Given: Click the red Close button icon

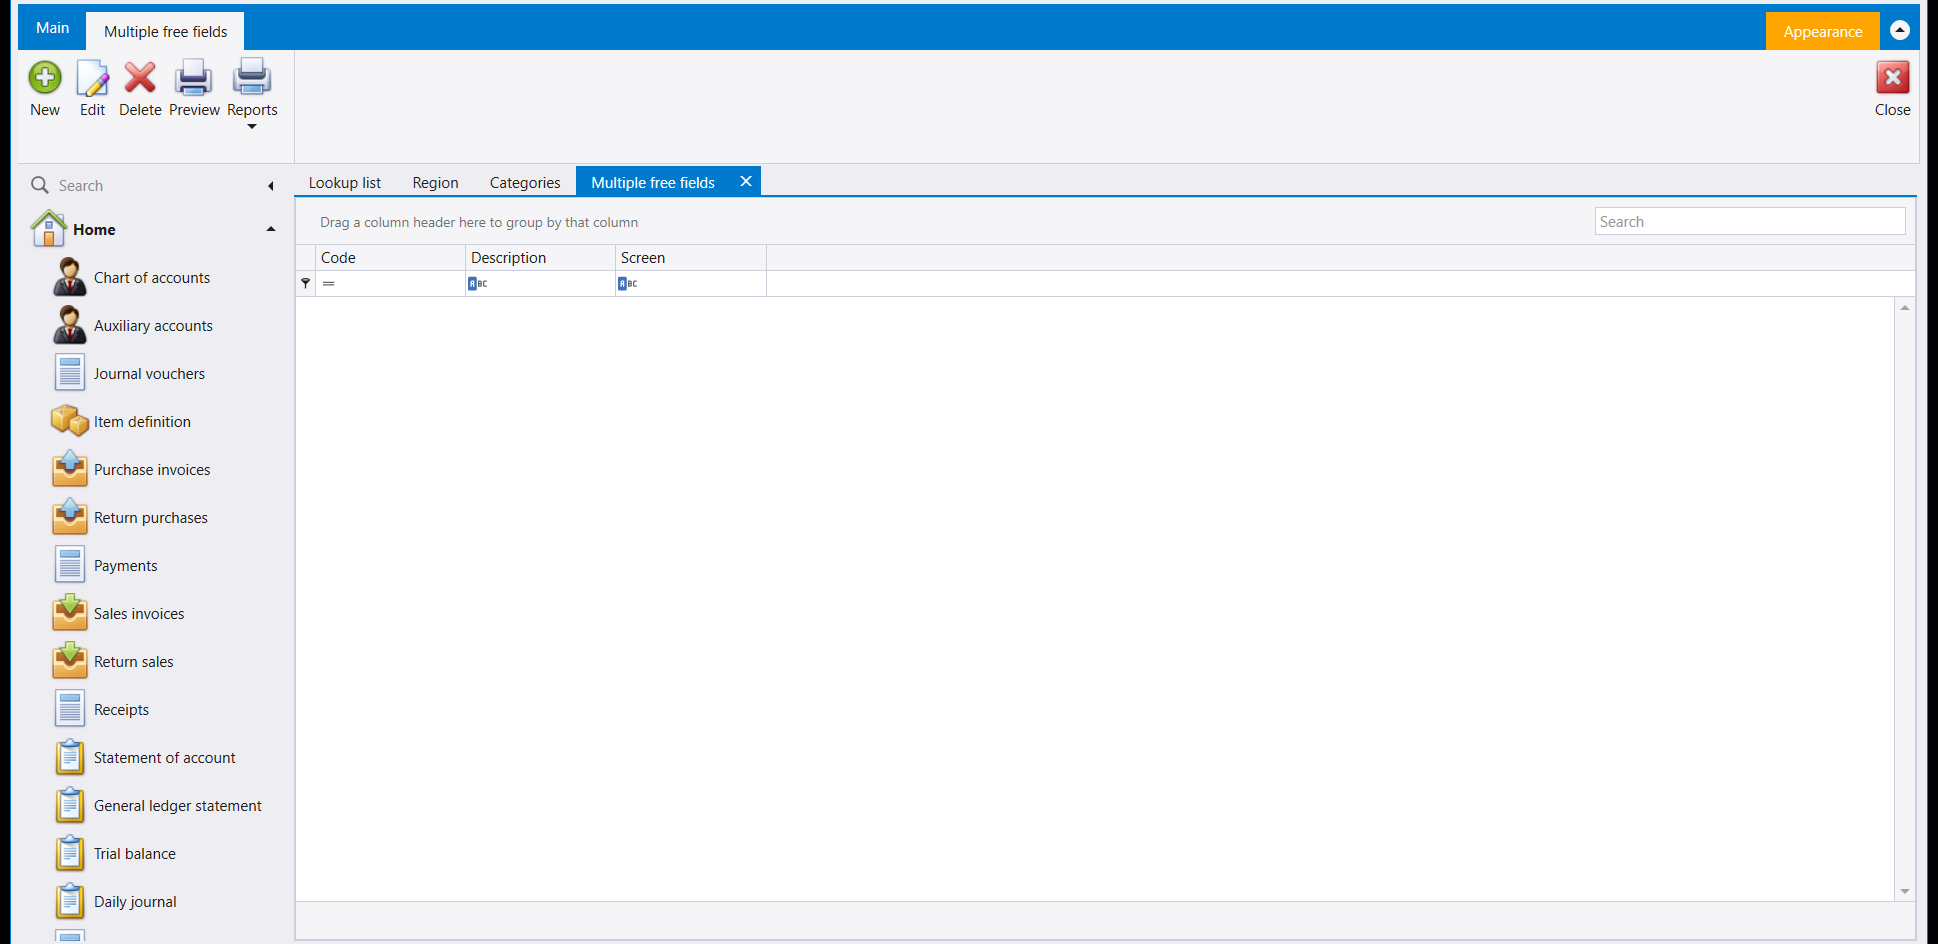Looking at the screenshot, I should 1892,77.
